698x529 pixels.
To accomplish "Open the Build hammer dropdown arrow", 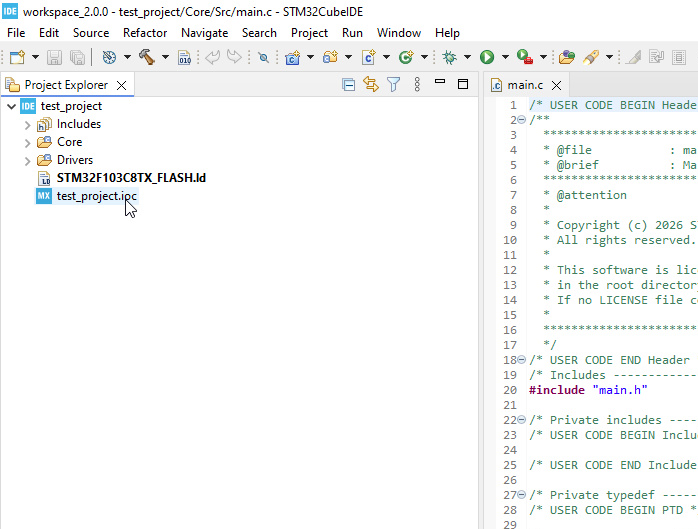I will (x=165, y=57).
